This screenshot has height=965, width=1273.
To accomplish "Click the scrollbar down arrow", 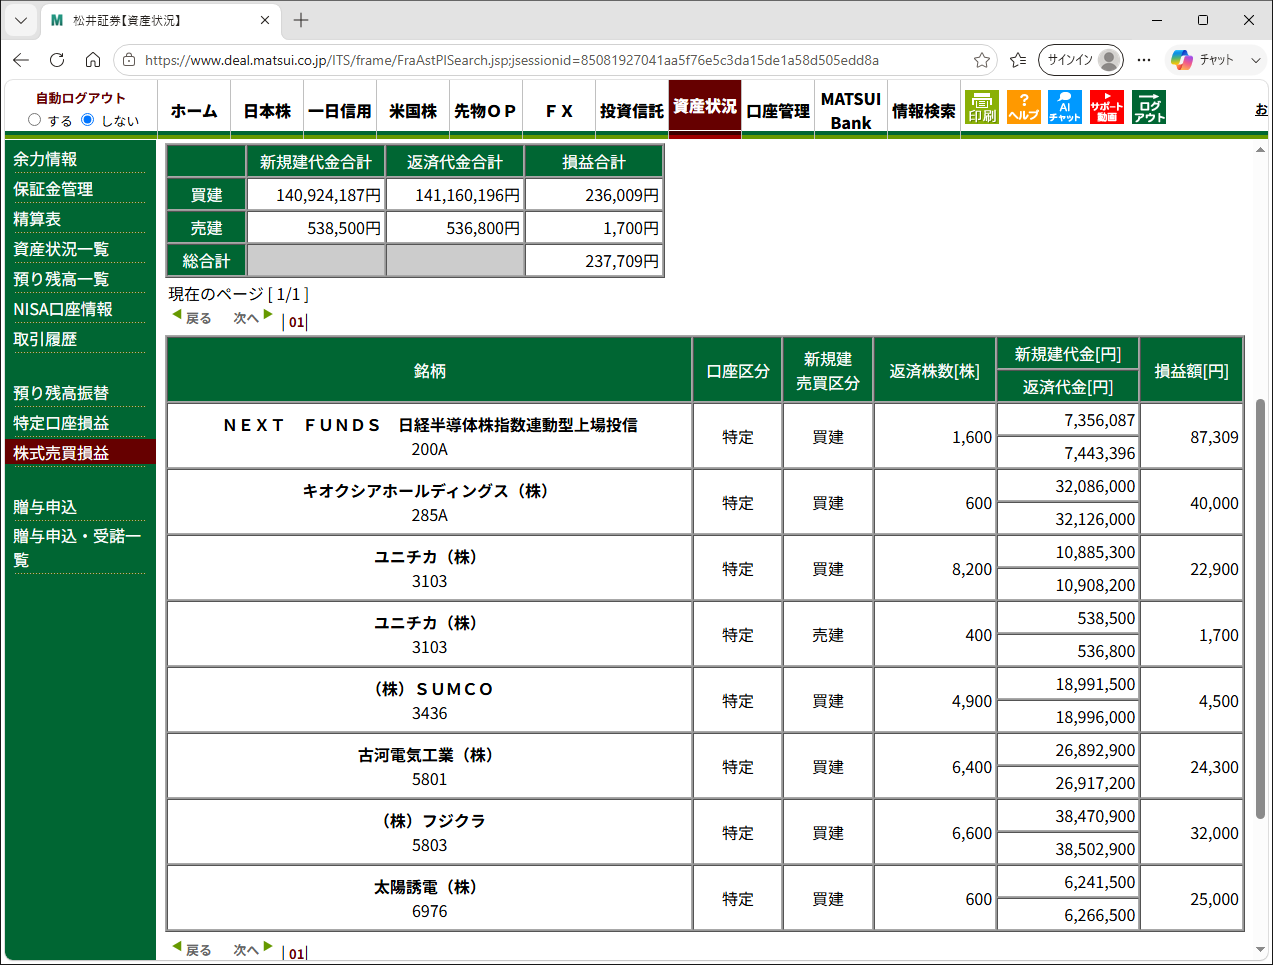I will pyautogui.click(x=1260, y=950).
